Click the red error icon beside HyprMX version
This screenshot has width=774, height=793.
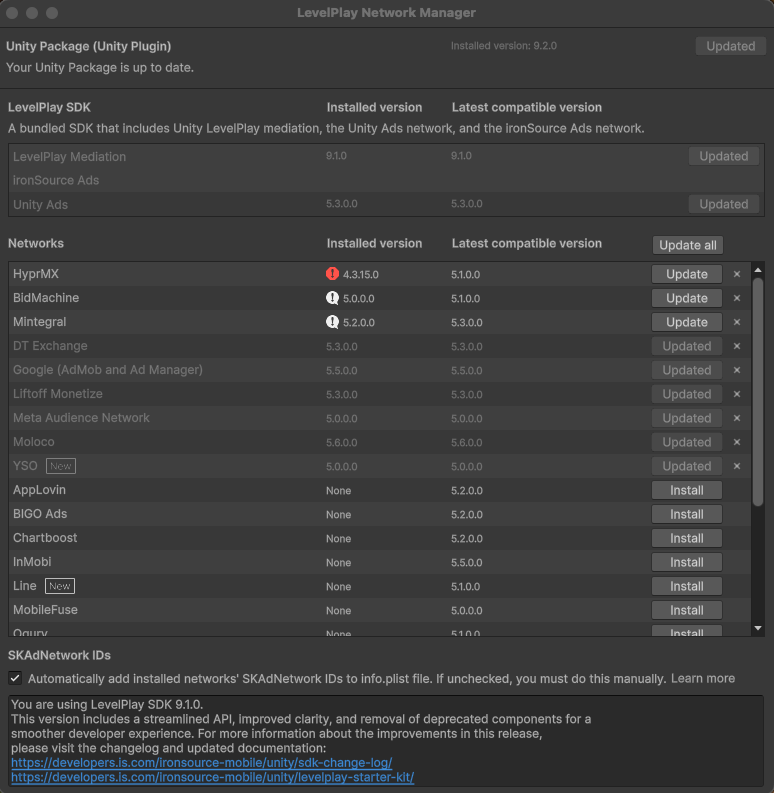pyautogui.click(x=333, y=274)
